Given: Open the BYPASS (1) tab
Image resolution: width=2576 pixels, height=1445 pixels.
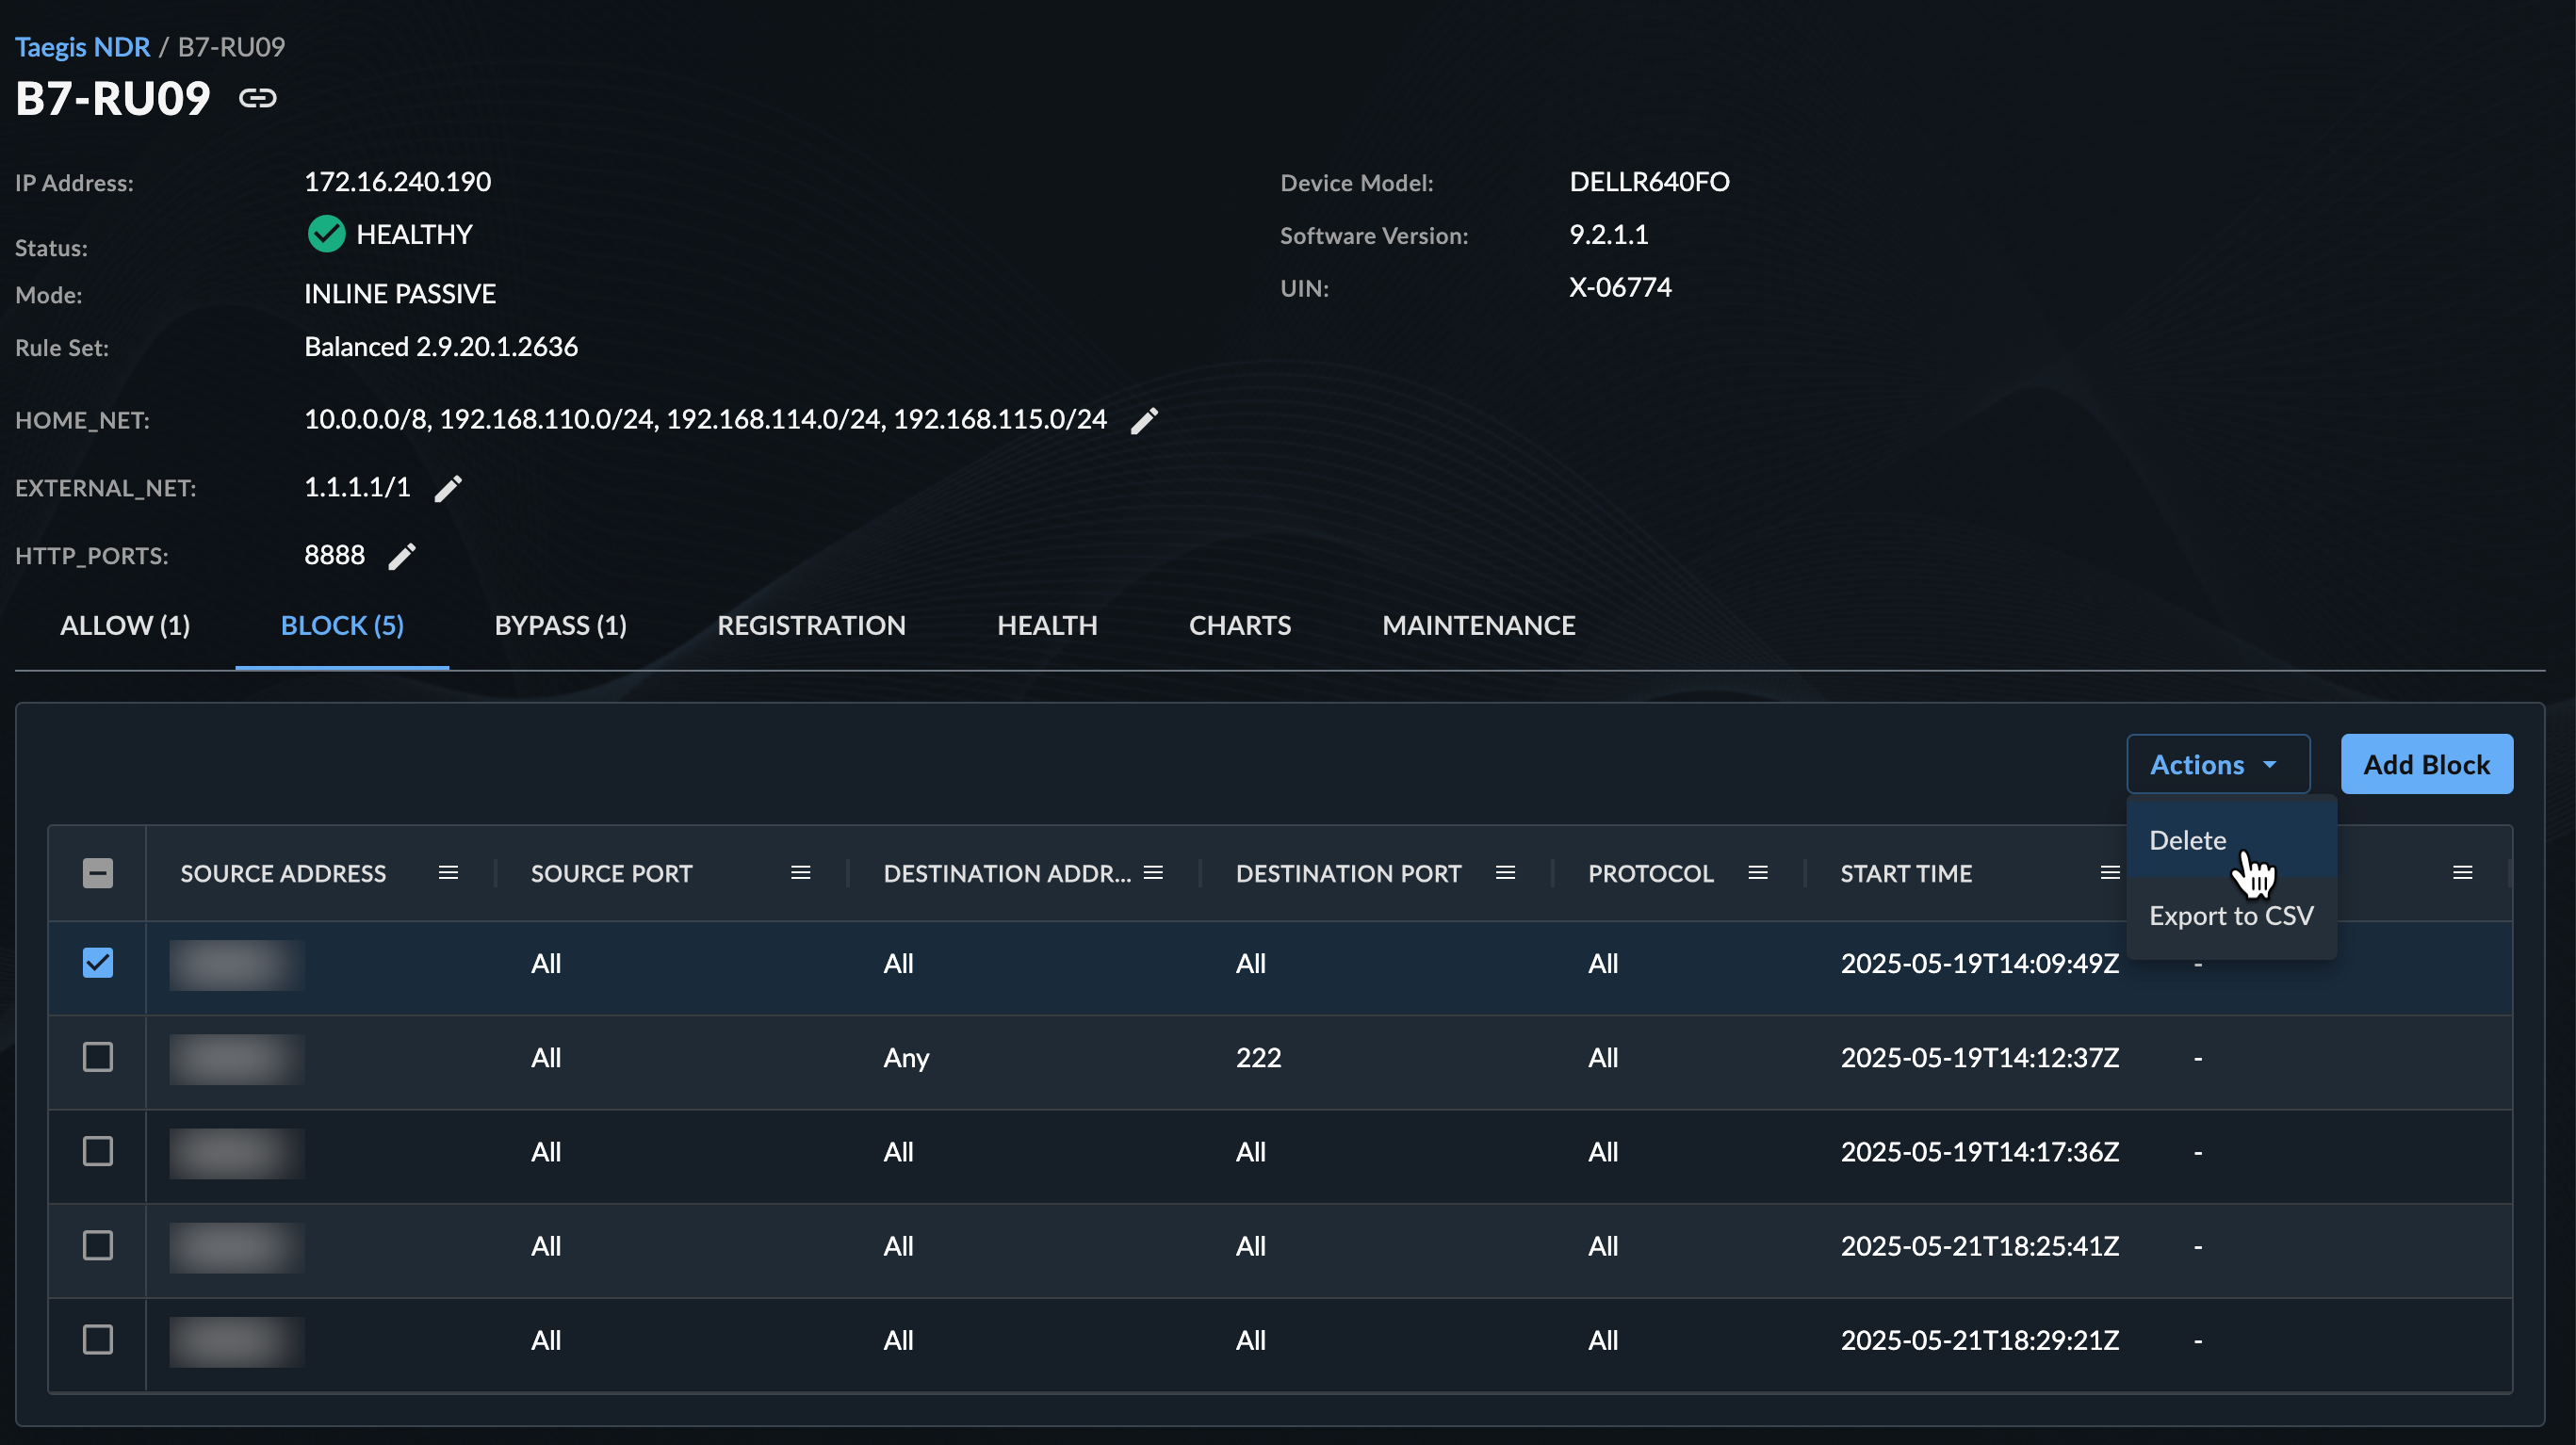Looking at the screenshot, I should pos(561,625).
